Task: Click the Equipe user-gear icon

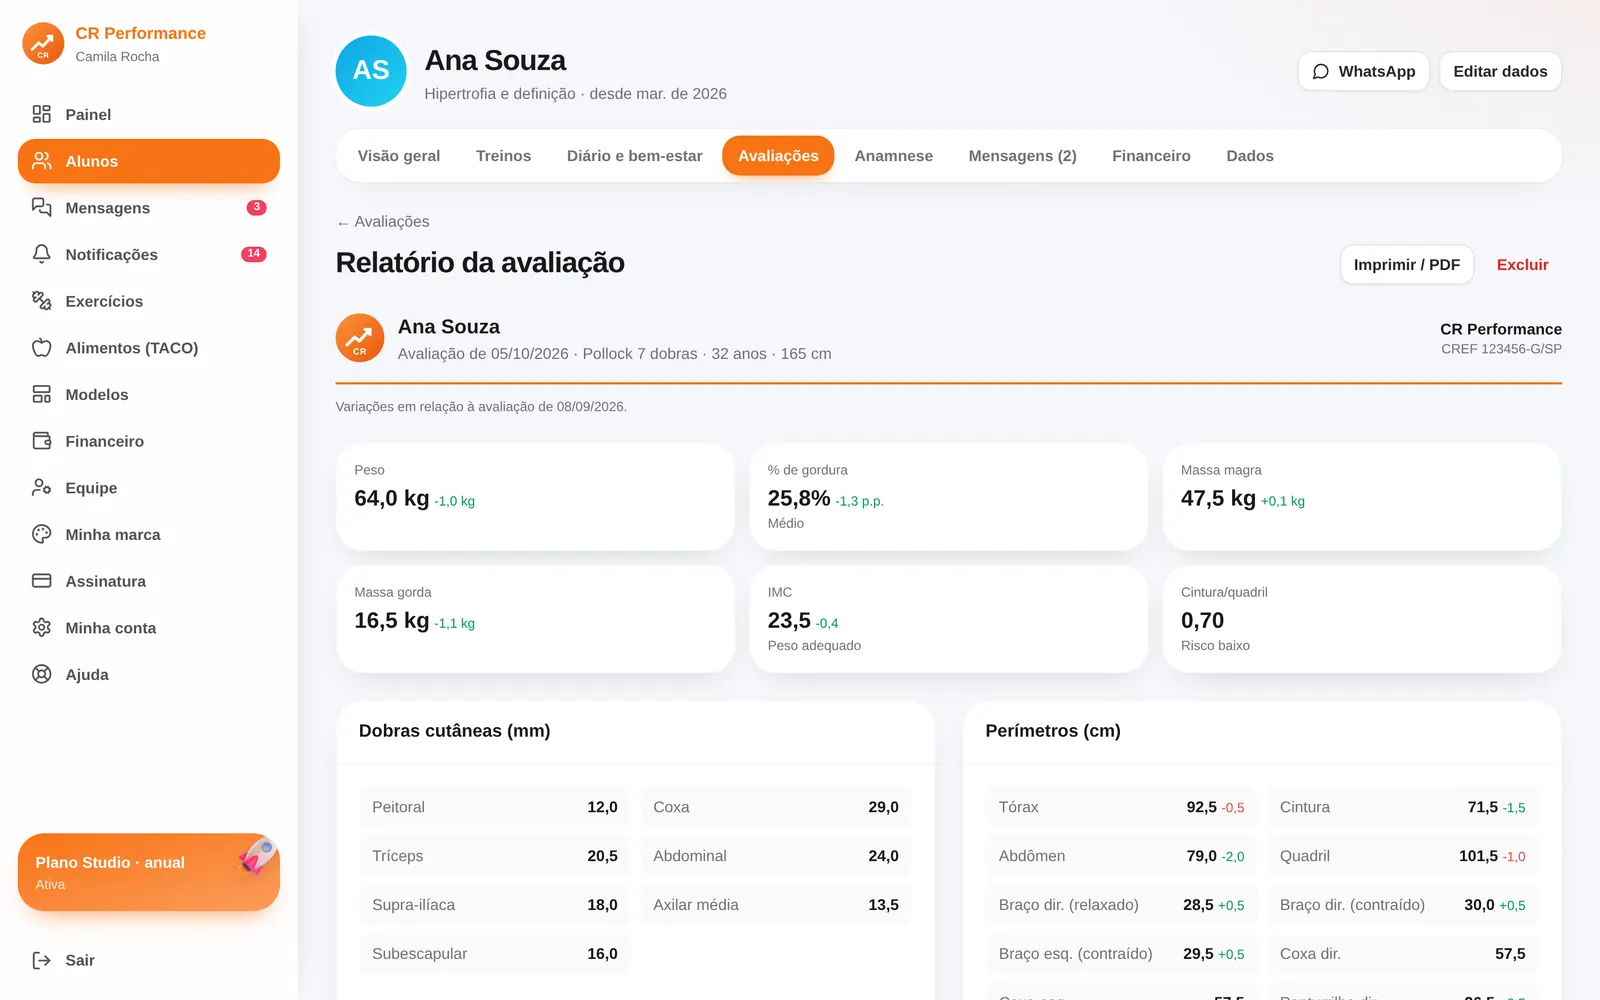Action: [x=41, y=488]
